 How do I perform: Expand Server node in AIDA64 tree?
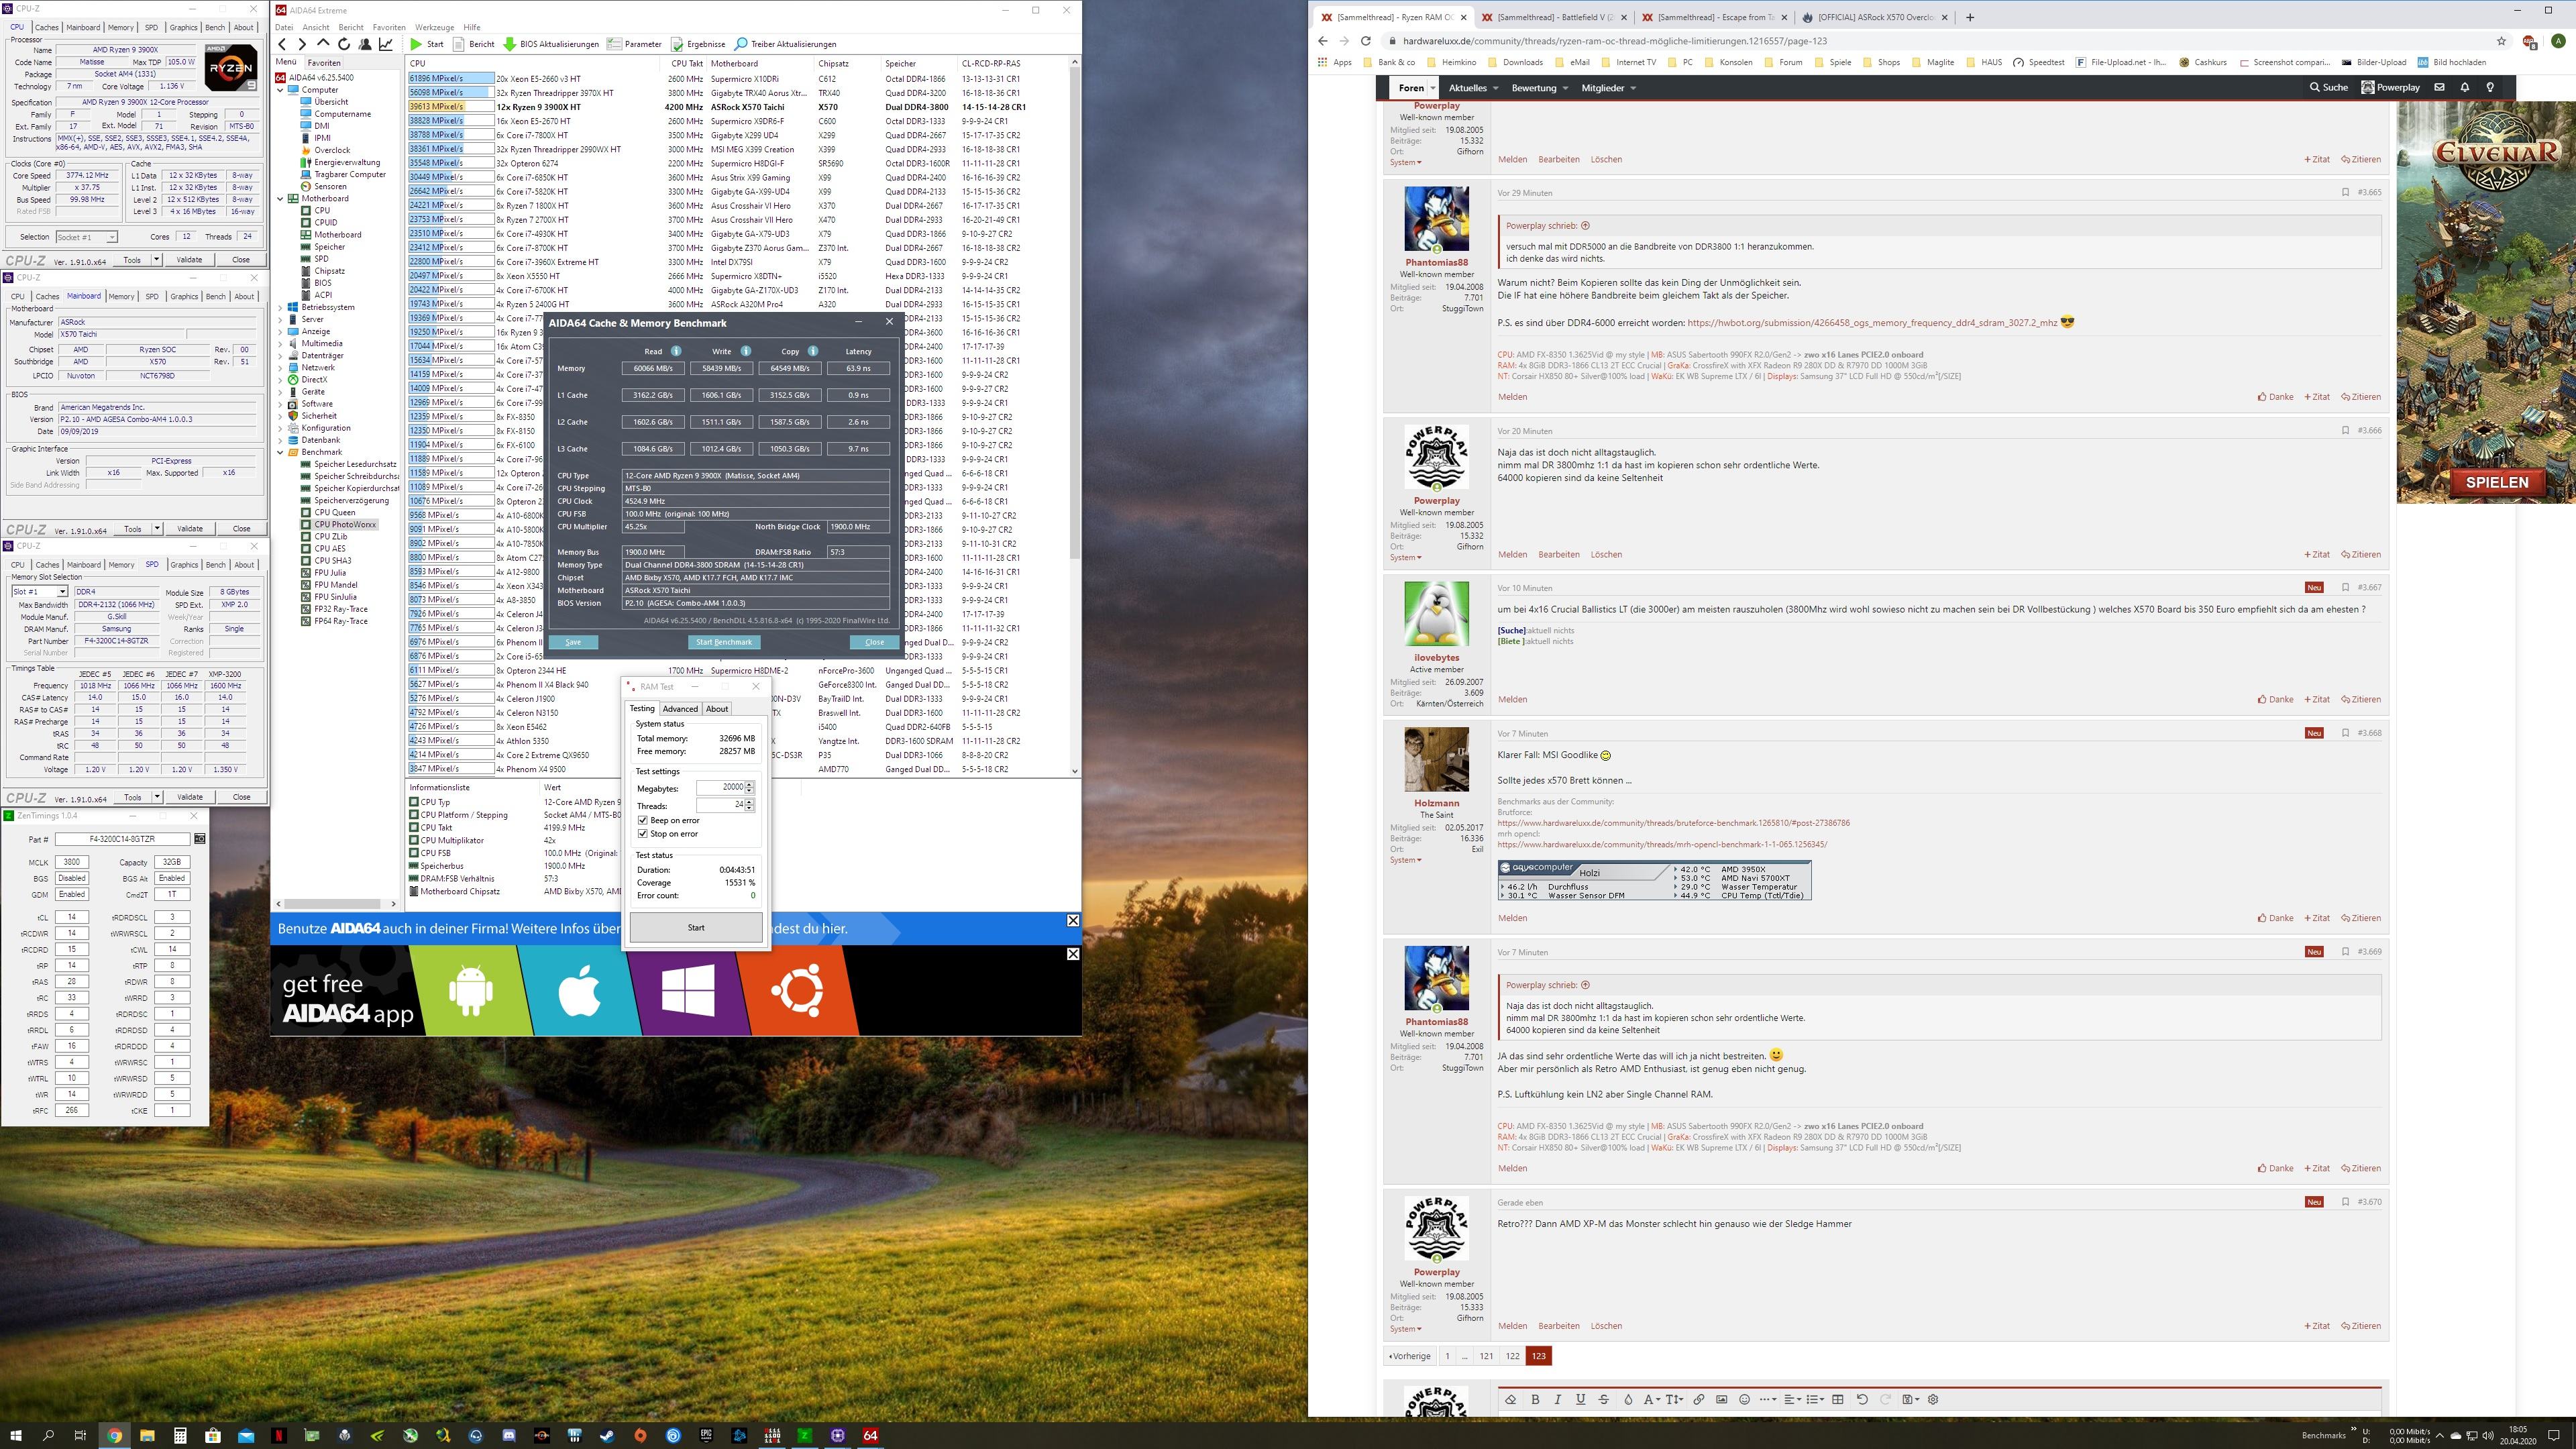point(281,319)
